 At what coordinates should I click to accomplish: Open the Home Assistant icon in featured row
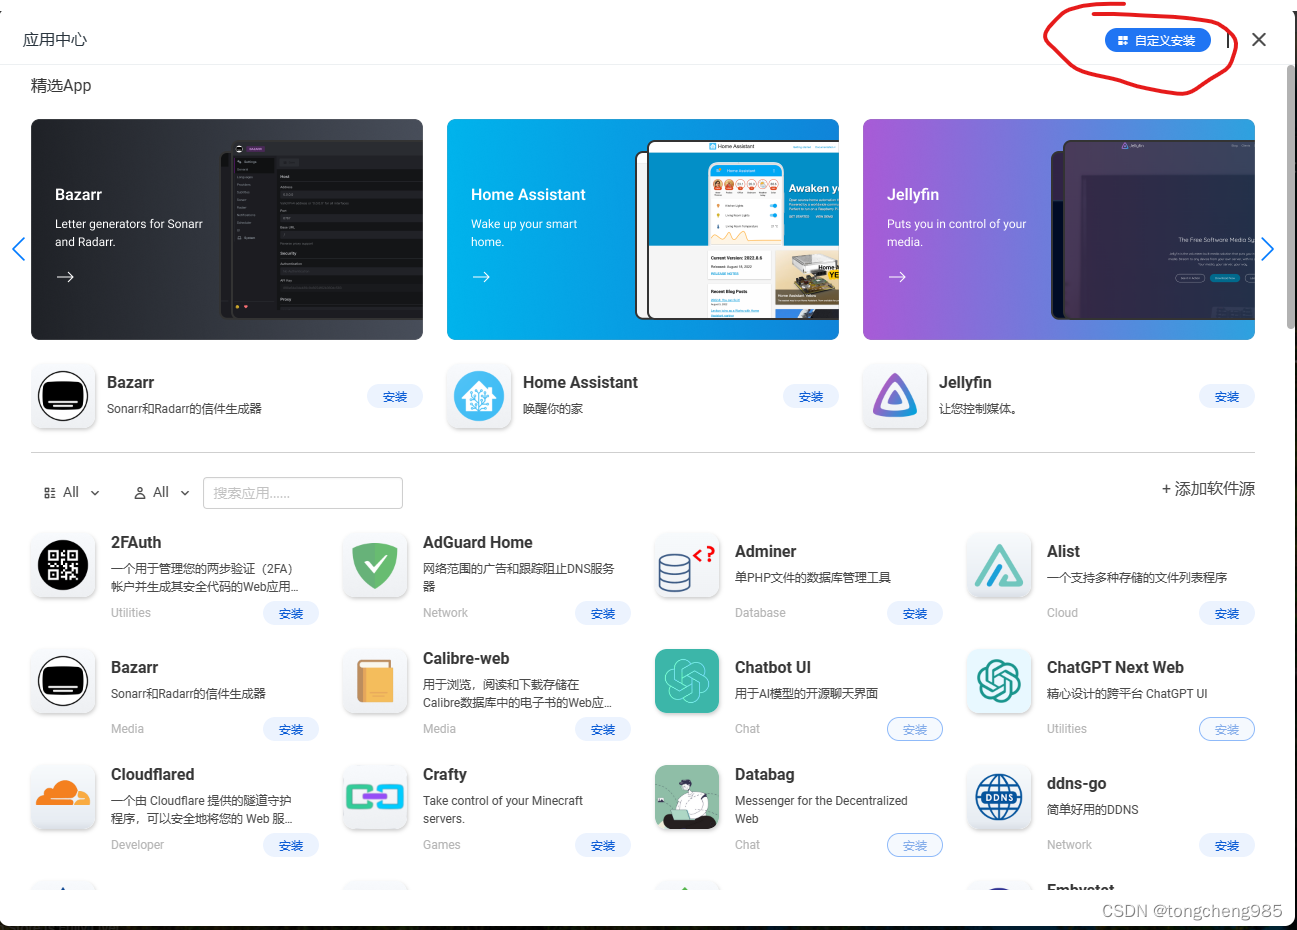click(x=479, y=396)
